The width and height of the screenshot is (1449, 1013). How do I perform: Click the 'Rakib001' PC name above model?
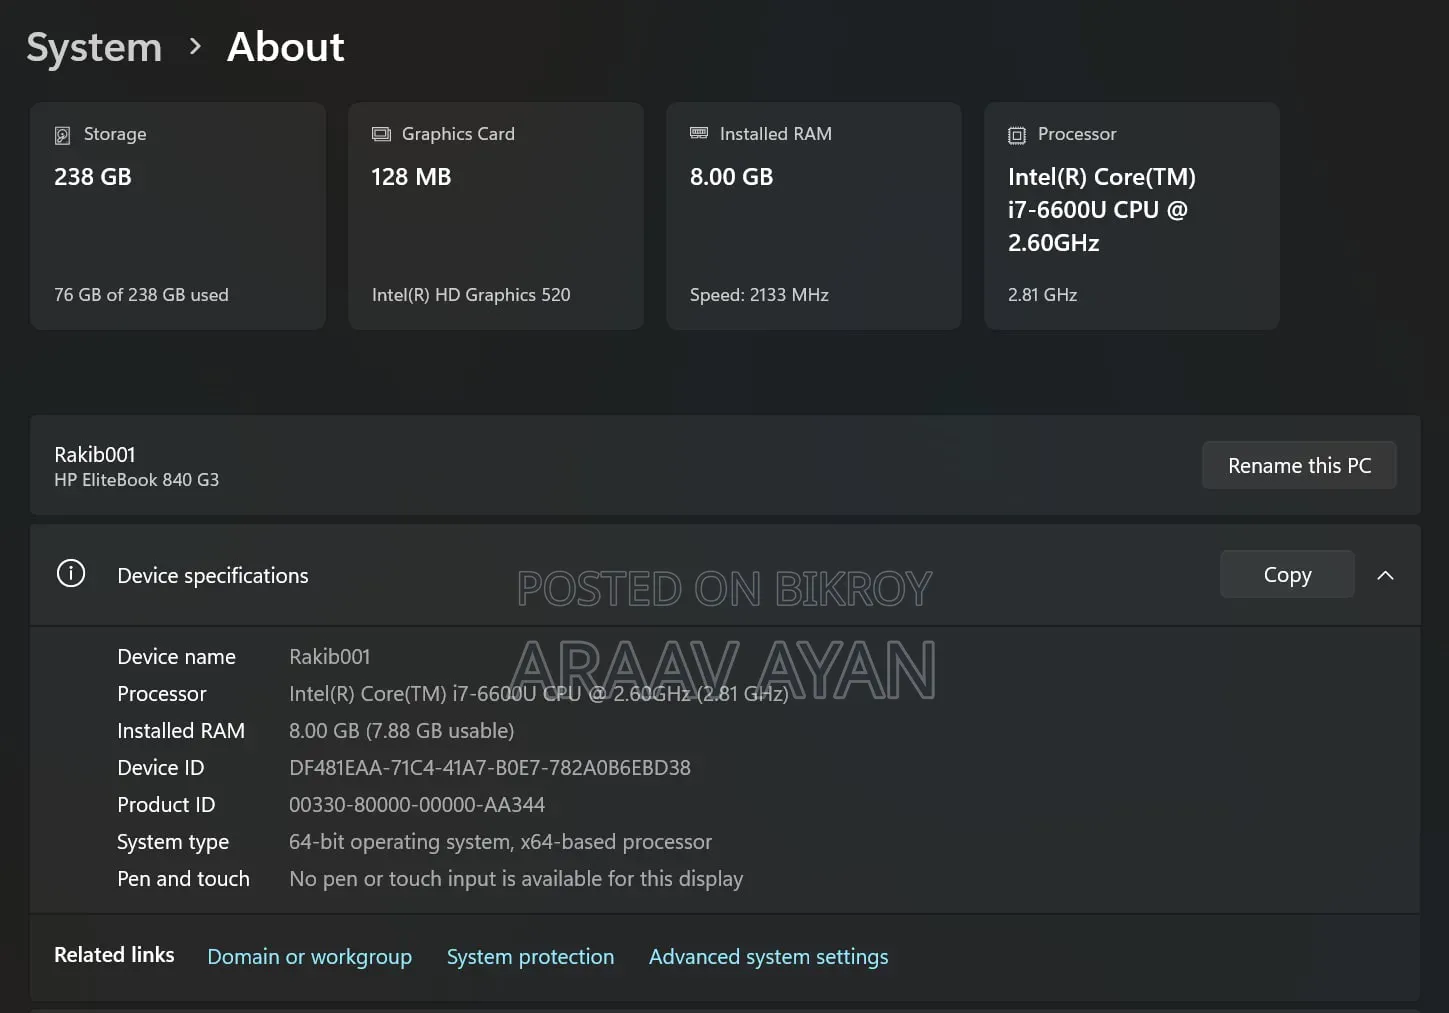click(95, 454)
